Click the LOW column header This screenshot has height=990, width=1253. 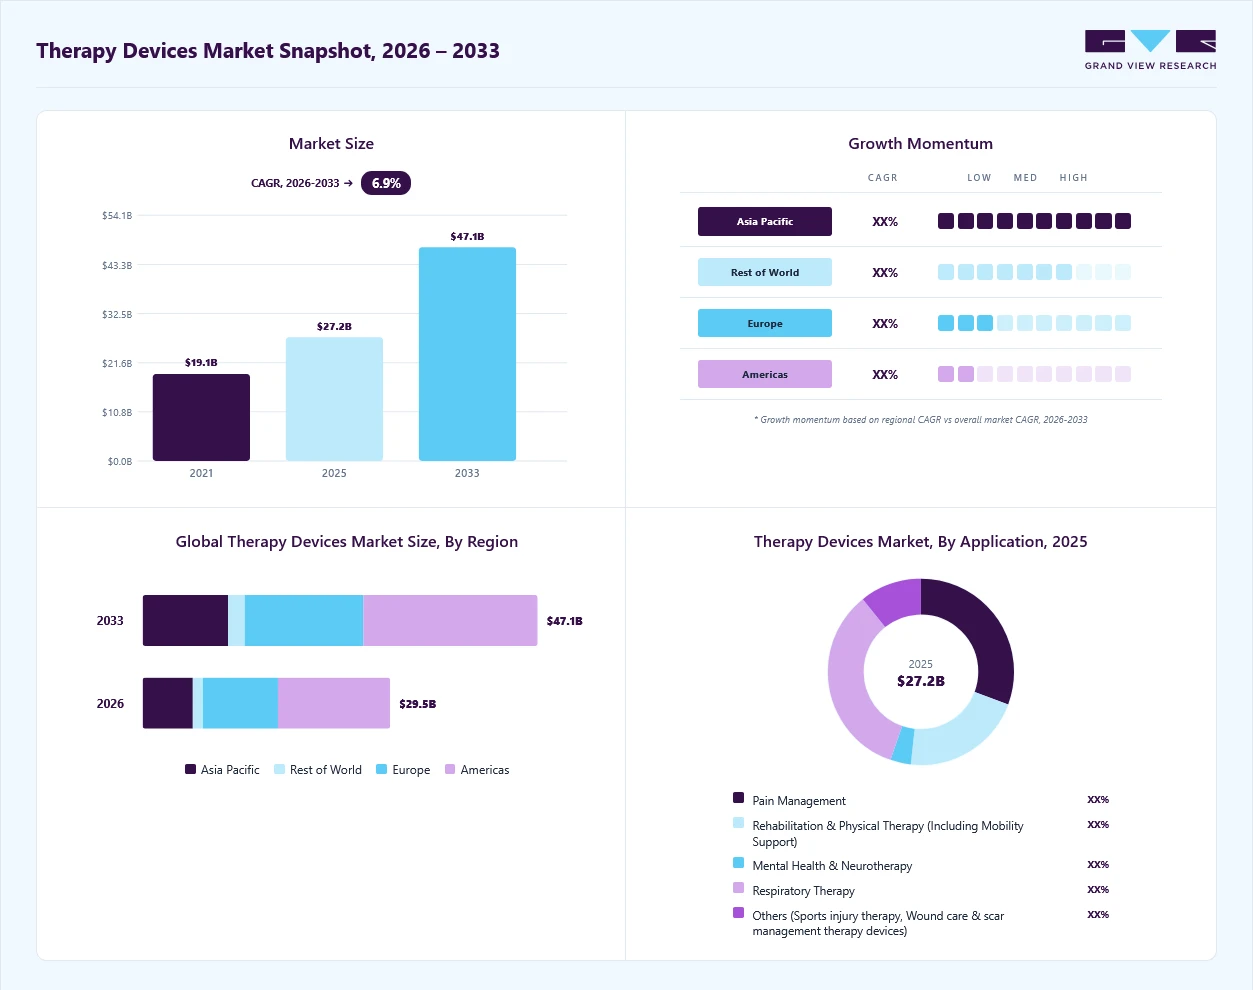979,178
